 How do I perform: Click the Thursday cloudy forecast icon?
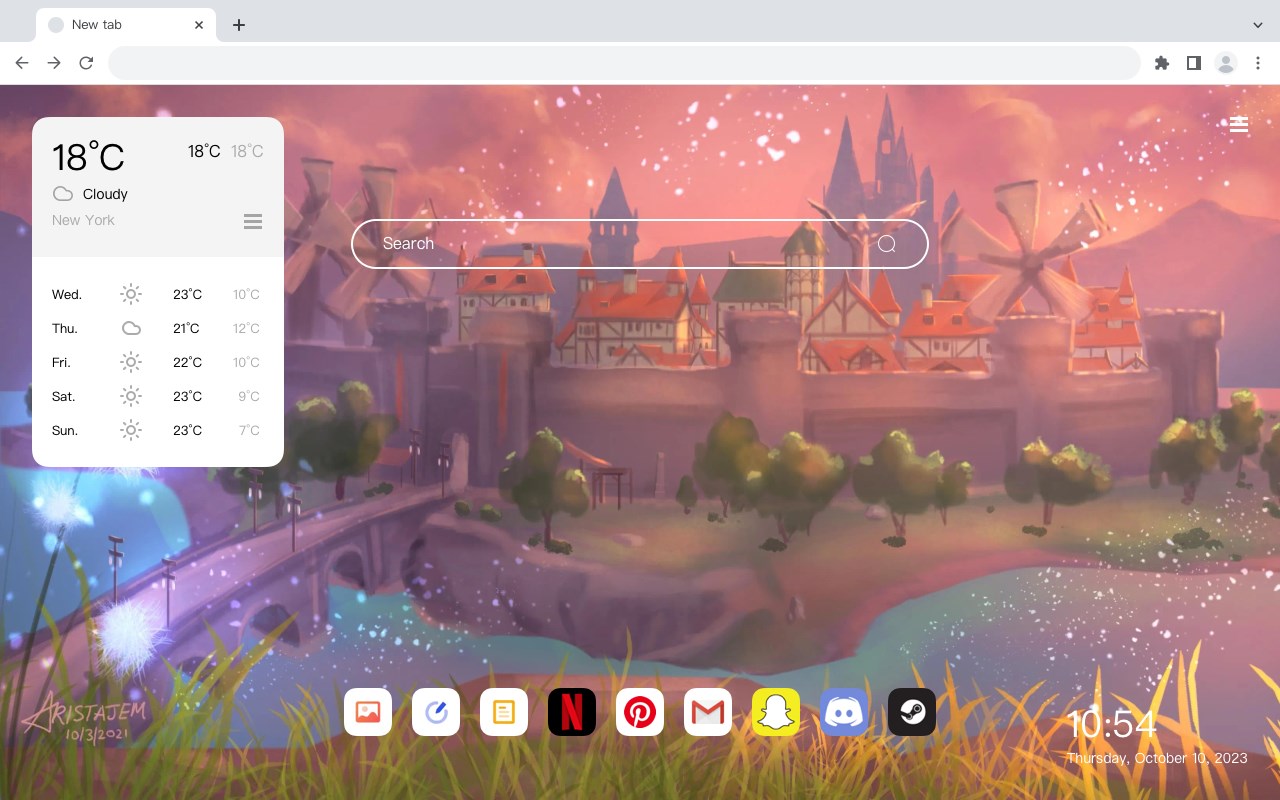point(131,328)
